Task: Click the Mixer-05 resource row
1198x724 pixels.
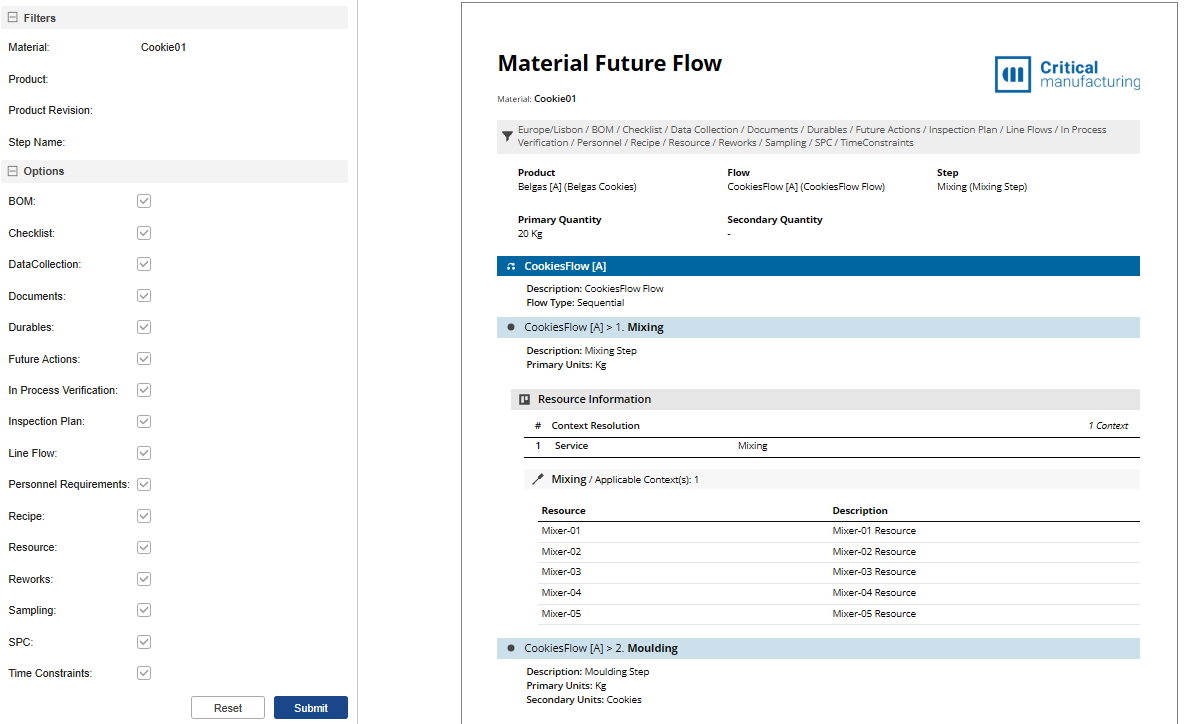Action: pos(840,613)
